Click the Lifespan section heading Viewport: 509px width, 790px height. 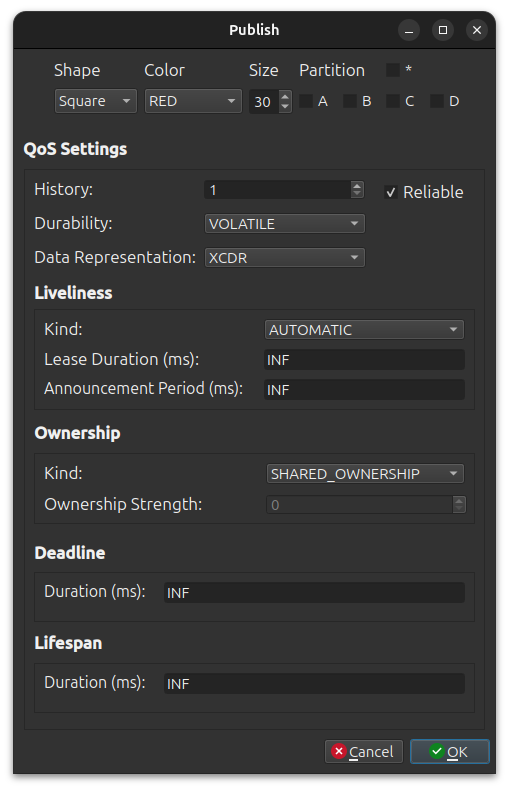coord(69,643)
